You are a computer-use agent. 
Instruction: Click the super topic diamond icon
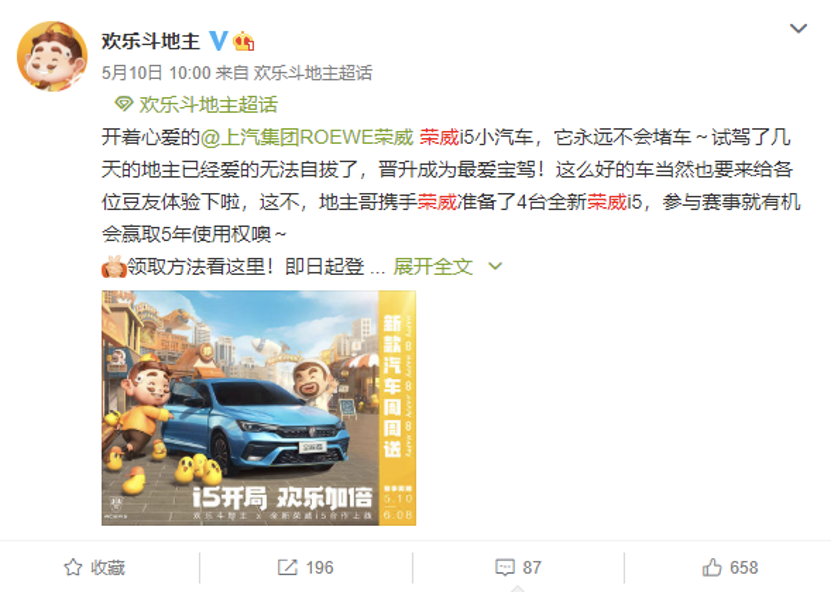124,104
